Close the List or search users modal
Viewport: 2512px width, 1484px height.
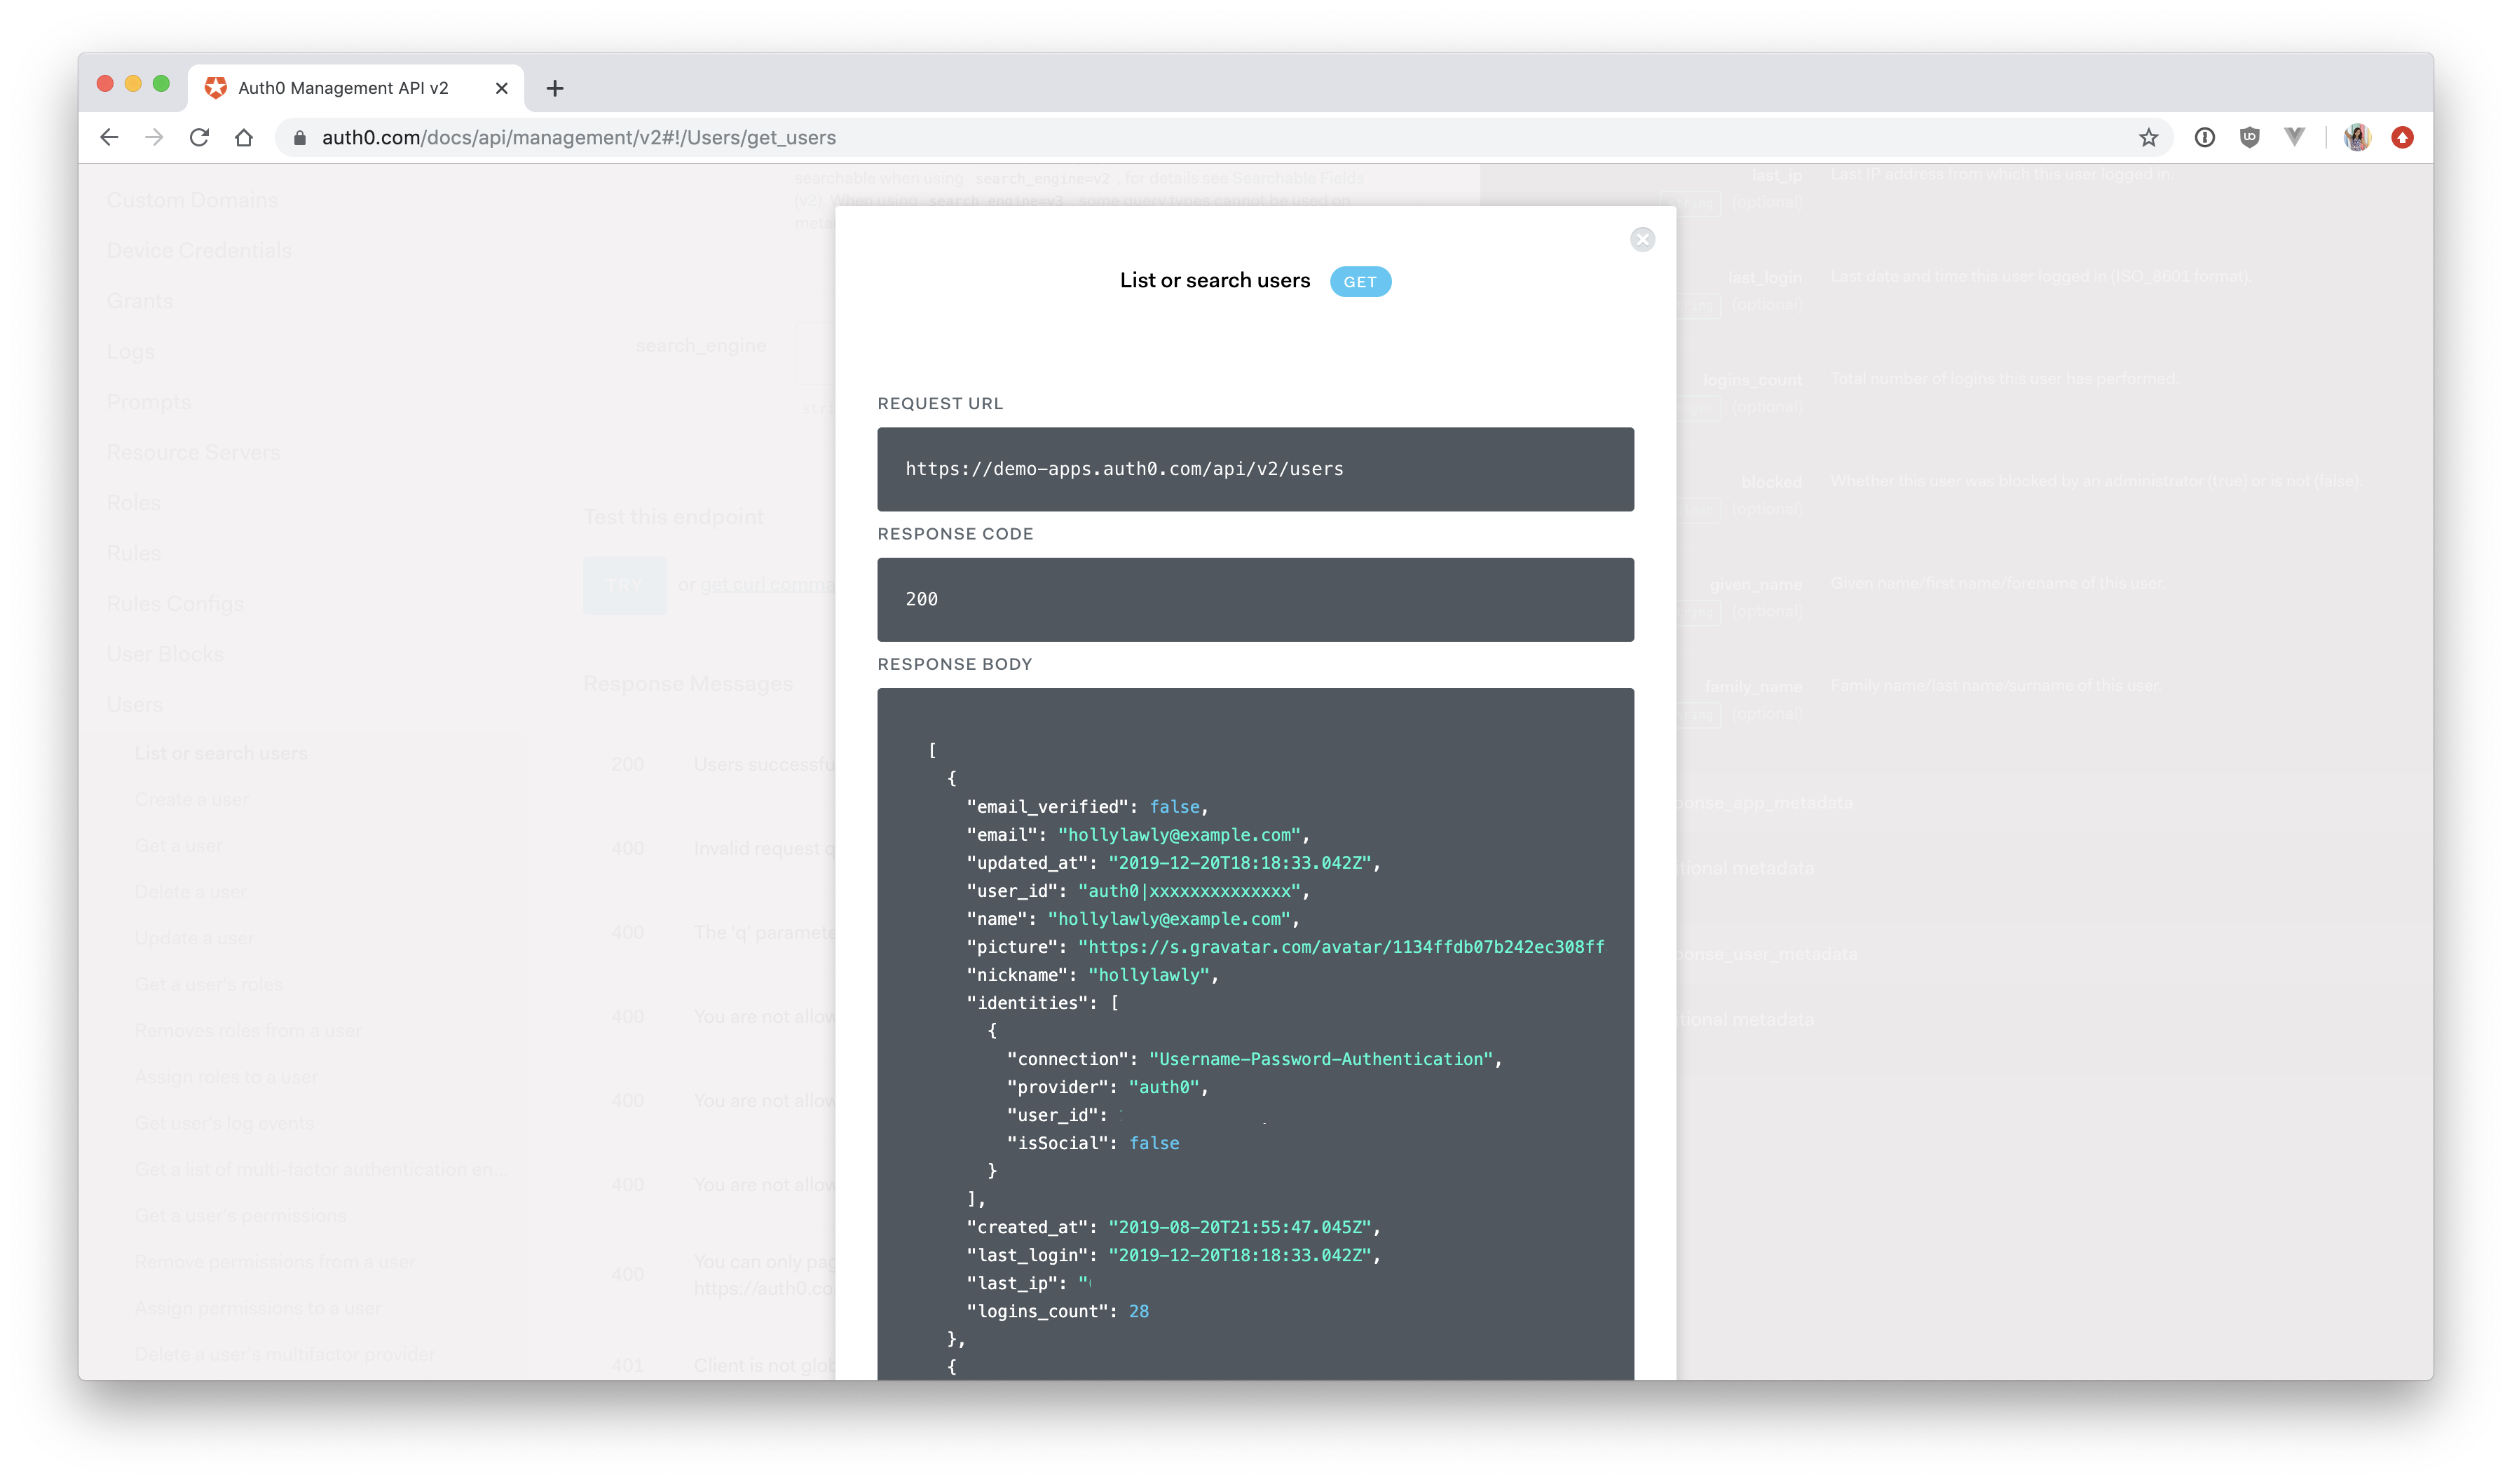point(1642,239)
